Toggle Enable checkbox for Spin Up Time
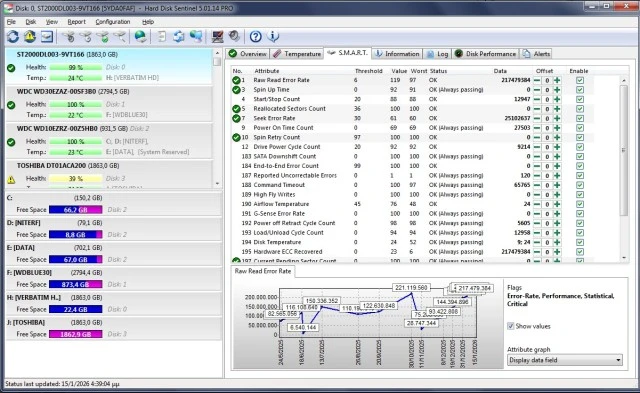Viewport: 640px width, 393px height. (x=580, y=90)
